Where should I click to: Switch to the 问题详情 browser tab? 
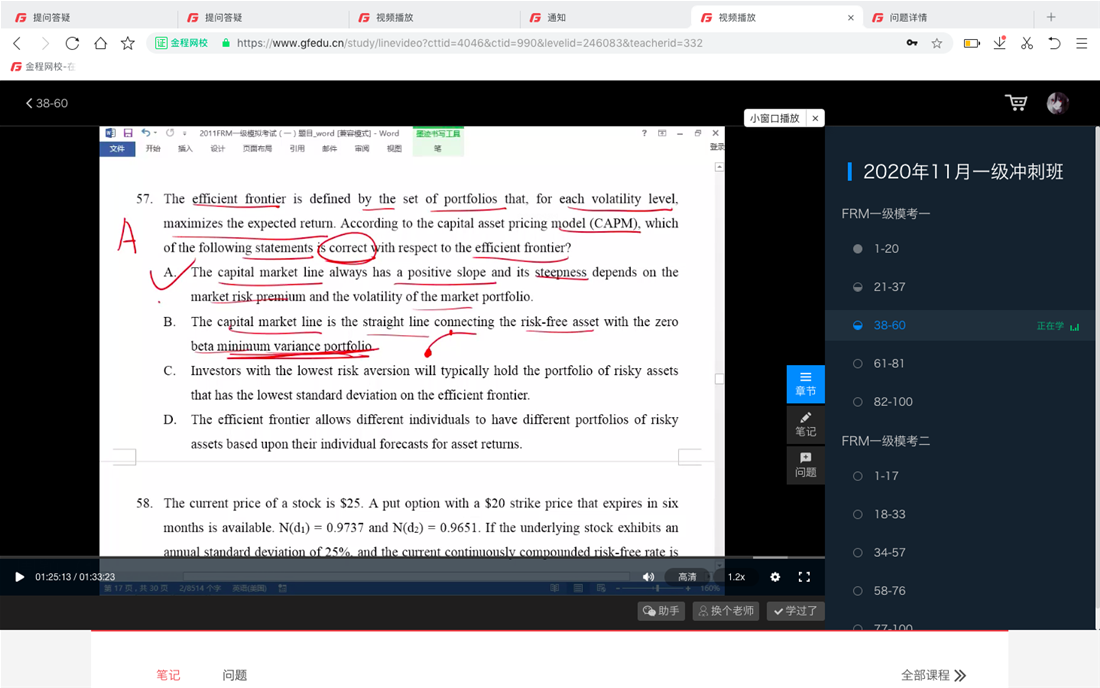[x=949, y=18]
